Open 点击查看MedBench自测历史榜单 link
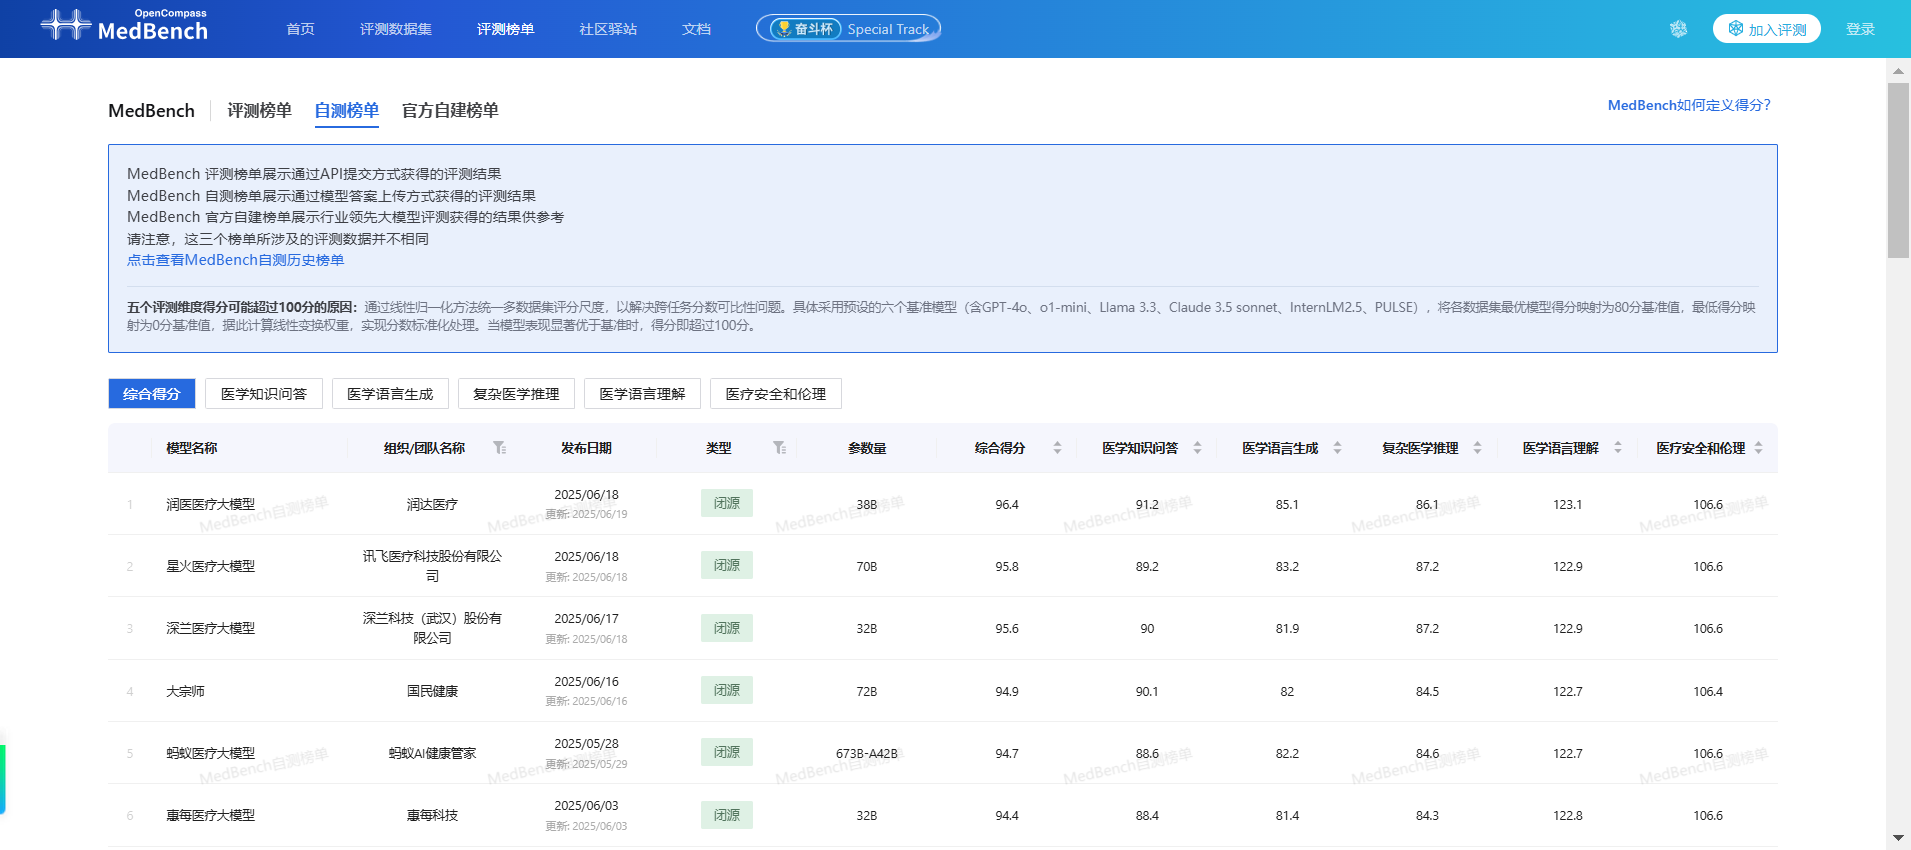 tap(235, 260)
